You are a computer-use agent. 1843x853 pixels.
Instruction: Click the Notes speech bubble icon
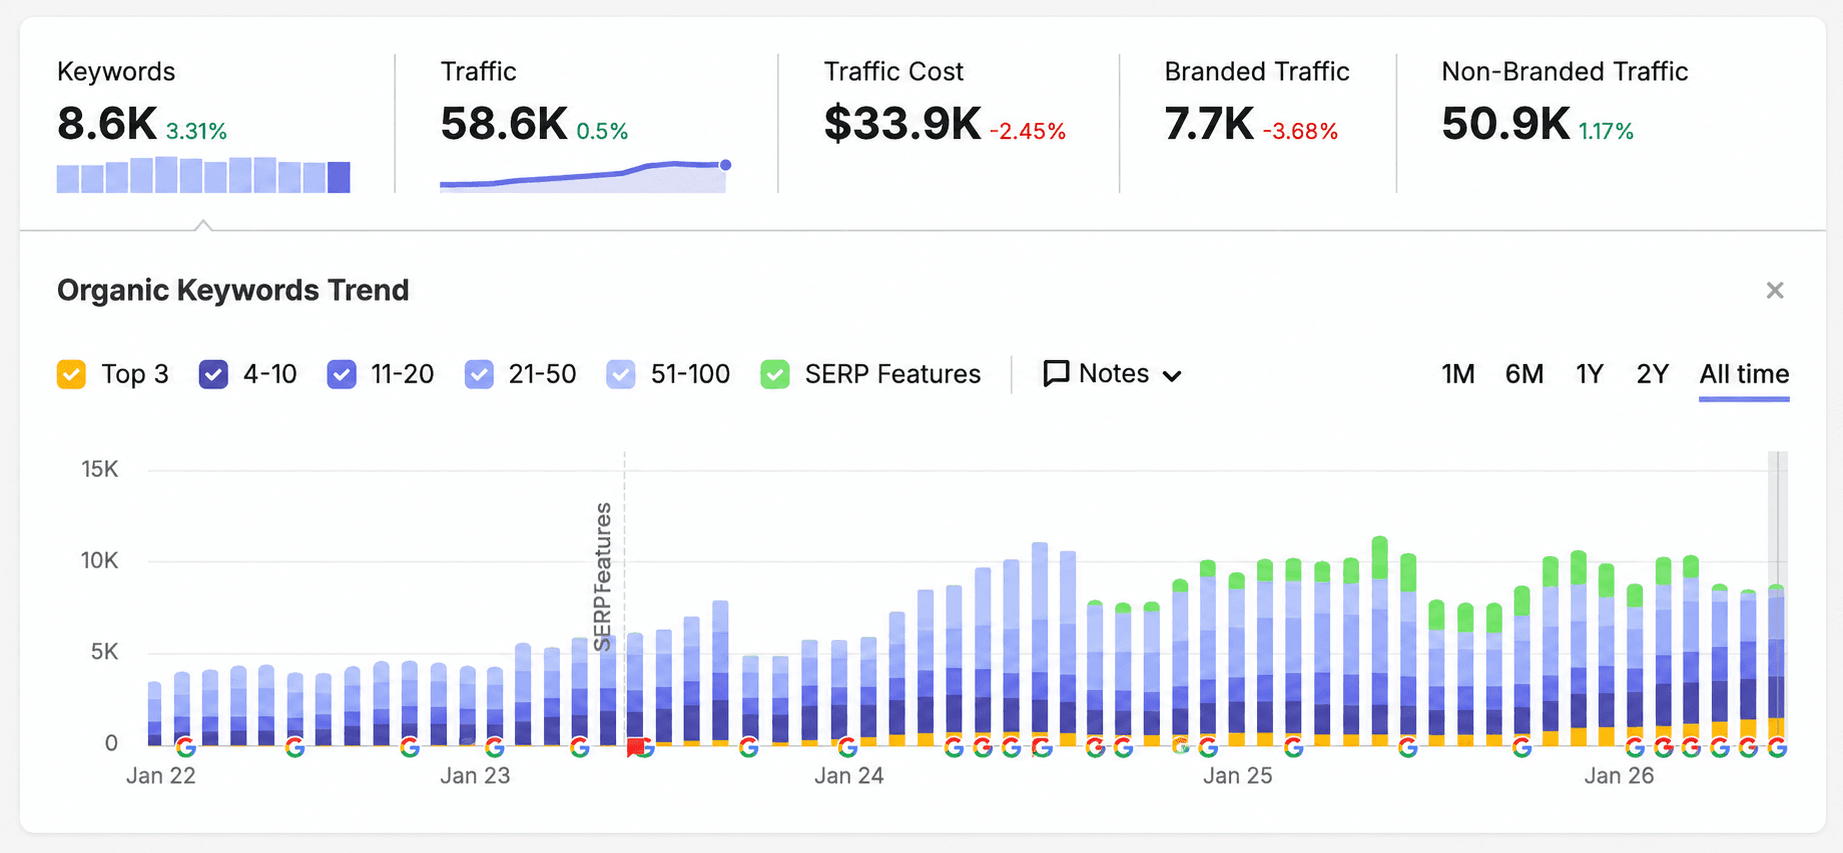(x=1056, y=374)
